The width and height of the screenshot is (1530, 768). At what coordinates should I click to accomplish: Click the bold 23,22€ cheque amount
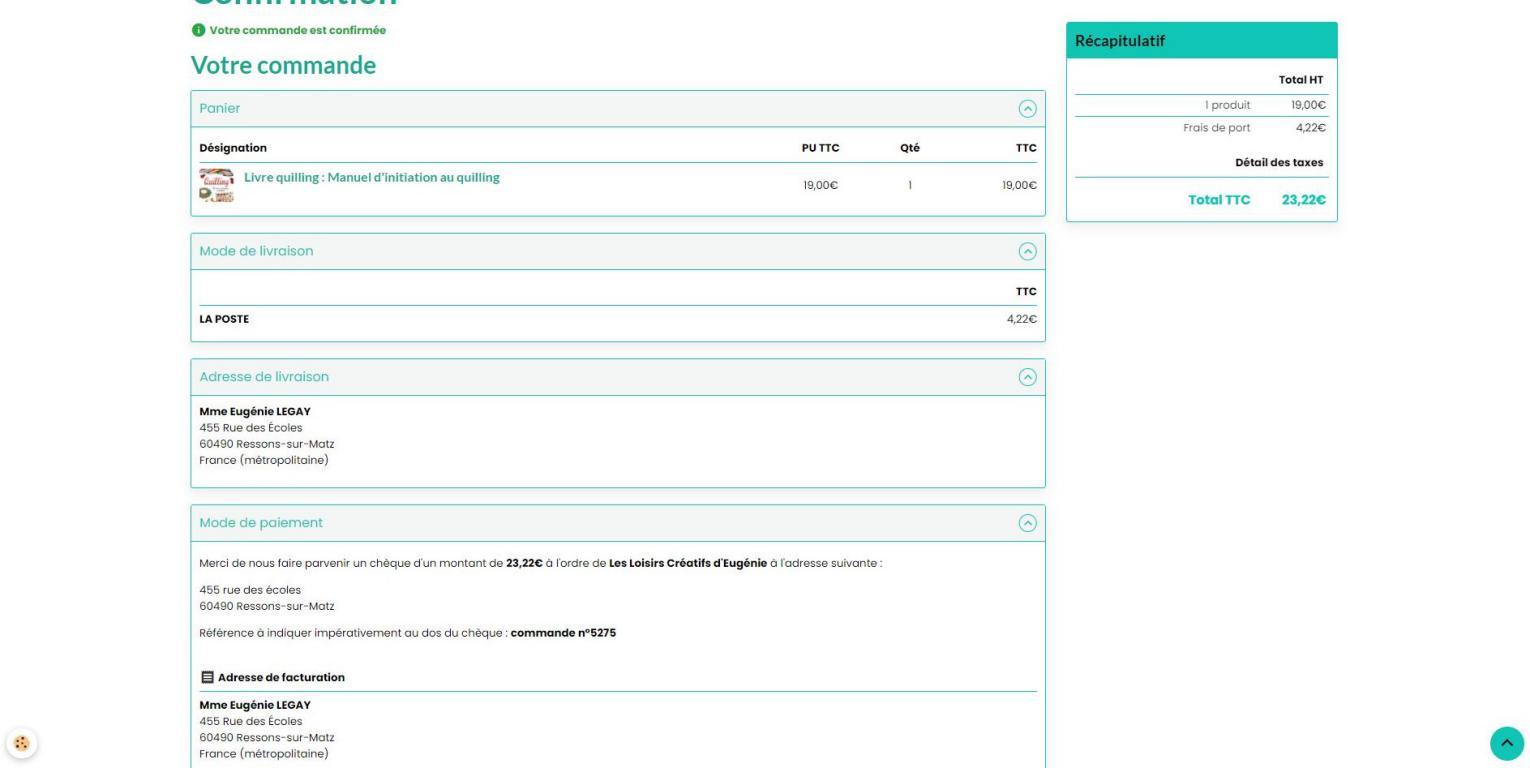(x=525, y=562)
